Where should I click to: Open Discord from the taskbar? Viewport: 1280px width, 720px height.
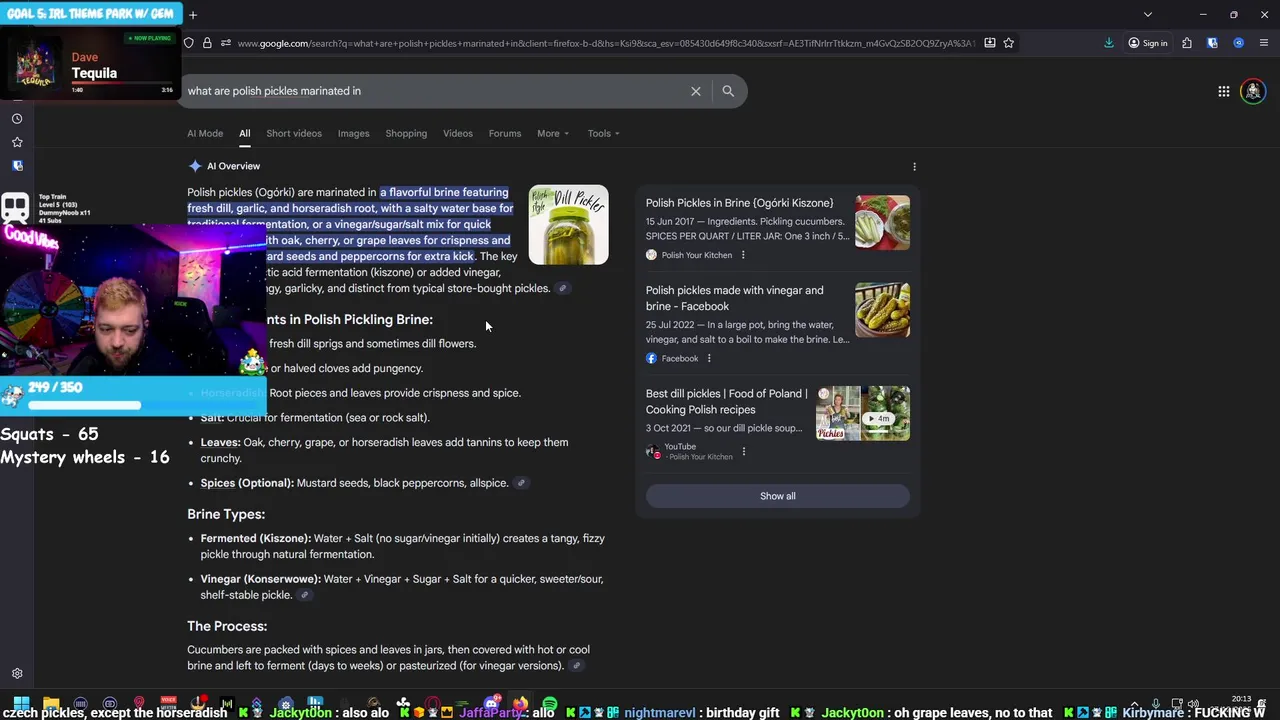(x=491, y=705)
